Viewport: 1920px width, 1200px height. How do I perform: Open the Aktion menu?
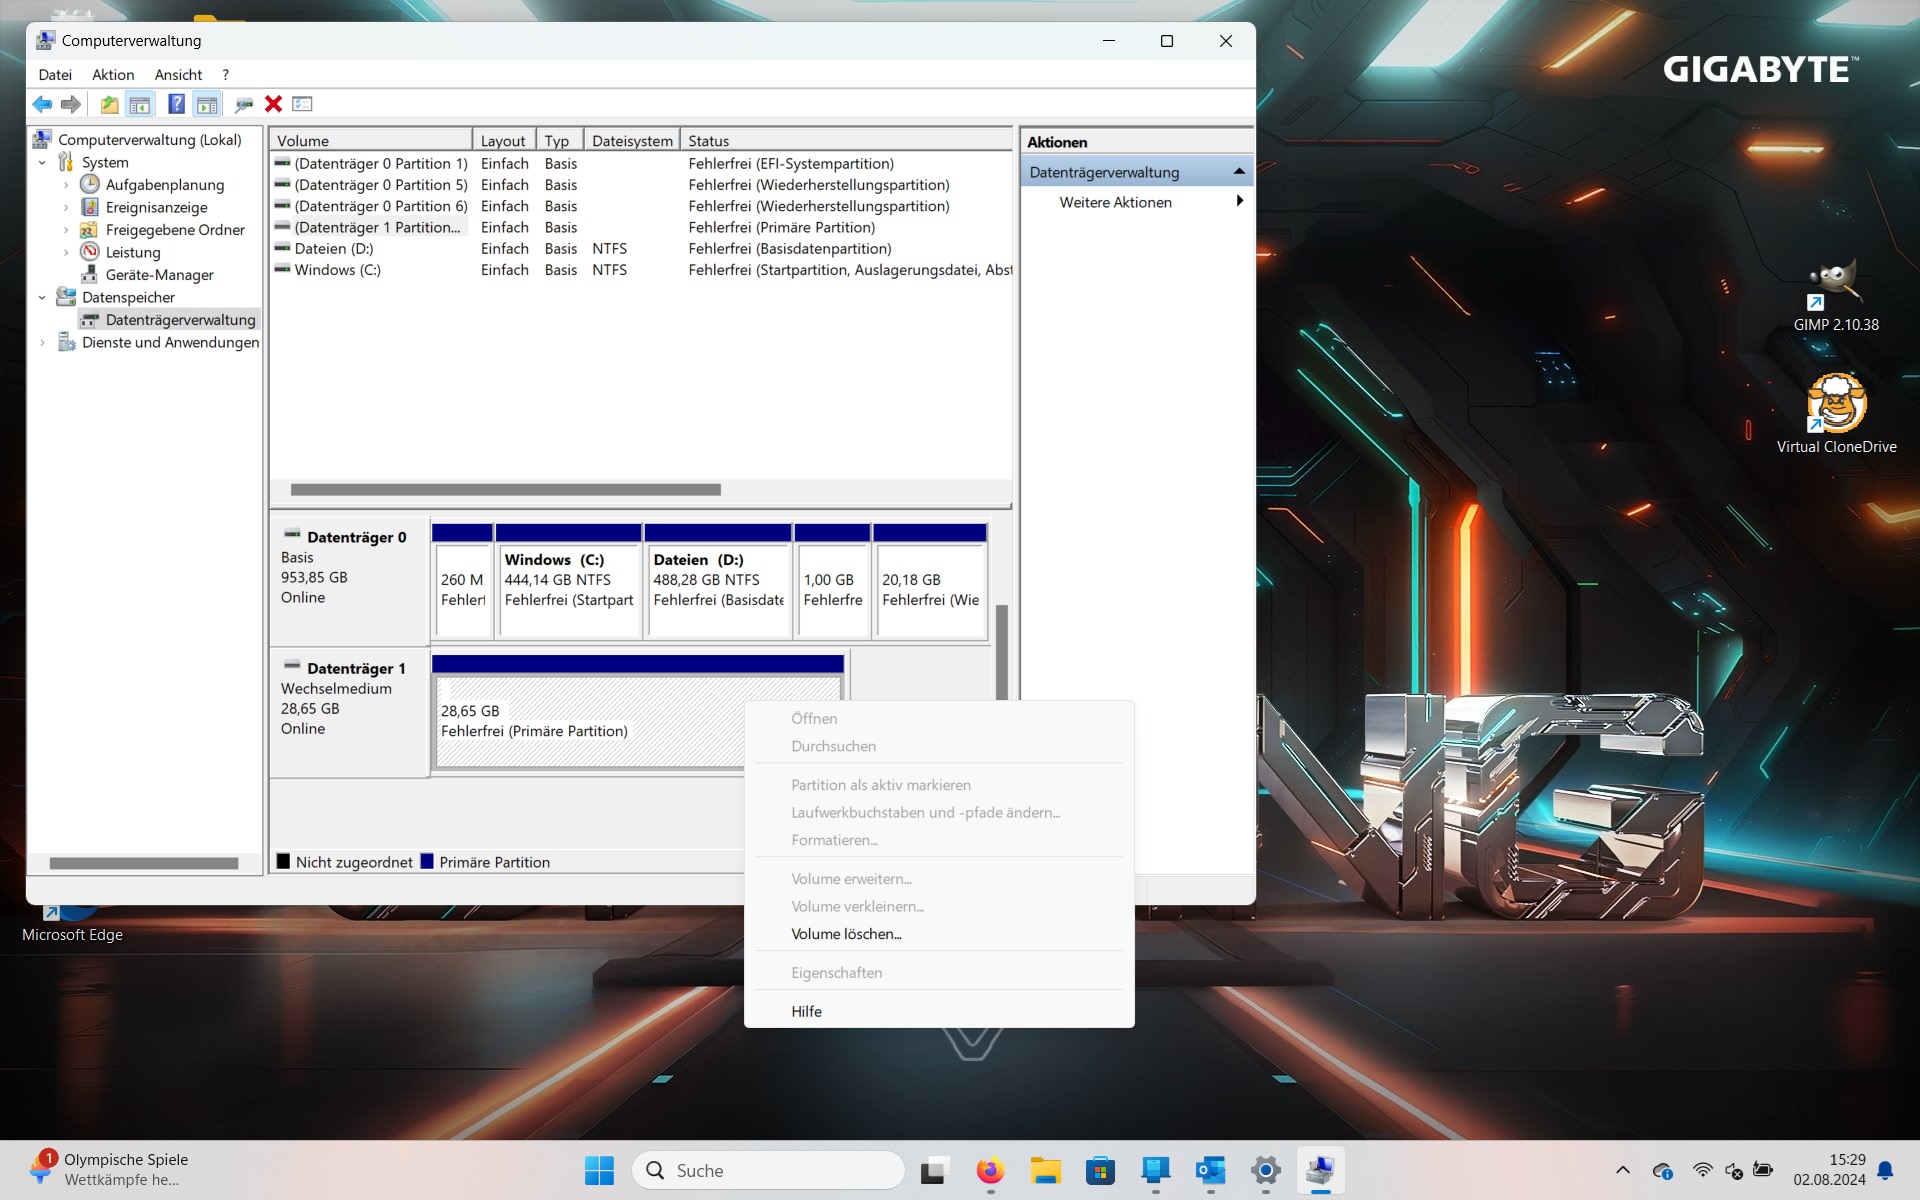click(113, 75)
